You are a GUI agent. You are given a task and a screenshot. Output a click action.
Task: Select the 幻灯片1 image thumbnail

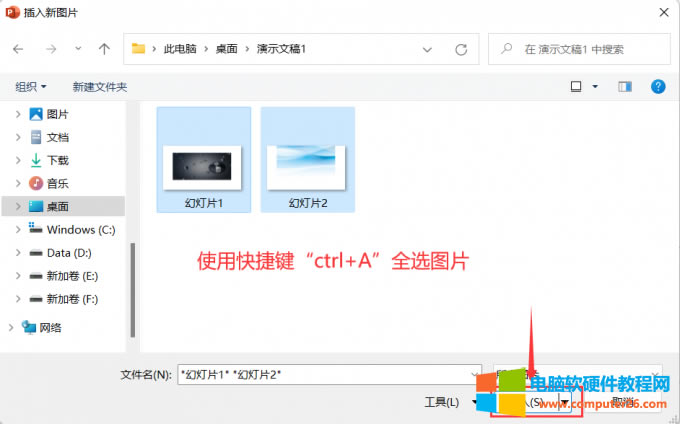pyautogui.click(x=203, y=160)
